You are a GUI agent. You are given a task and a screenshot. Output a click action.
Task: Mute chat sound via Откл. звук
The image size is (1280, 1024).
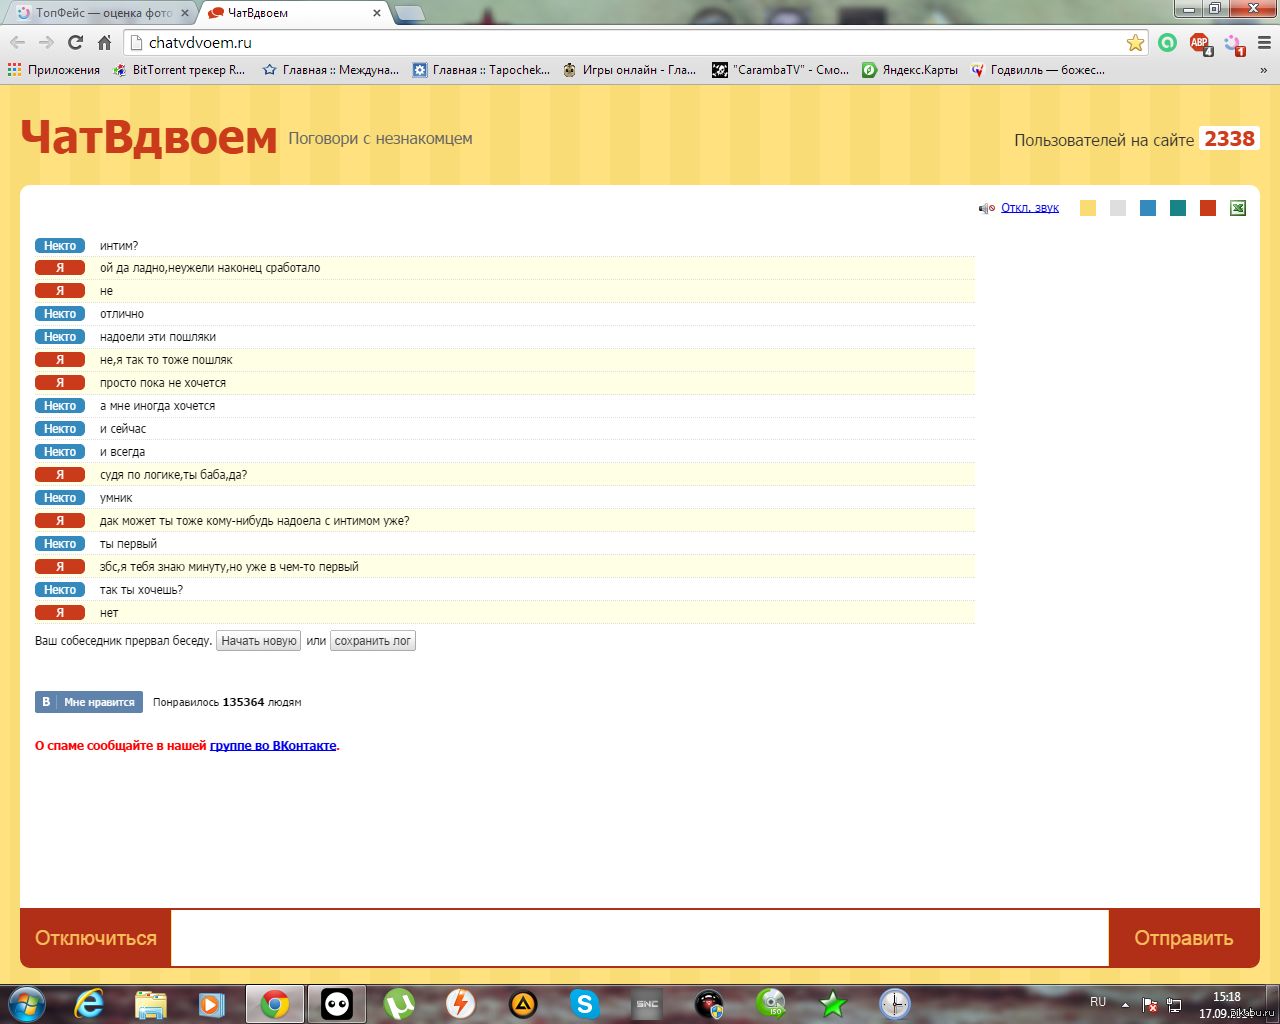tap(1029, 208)
